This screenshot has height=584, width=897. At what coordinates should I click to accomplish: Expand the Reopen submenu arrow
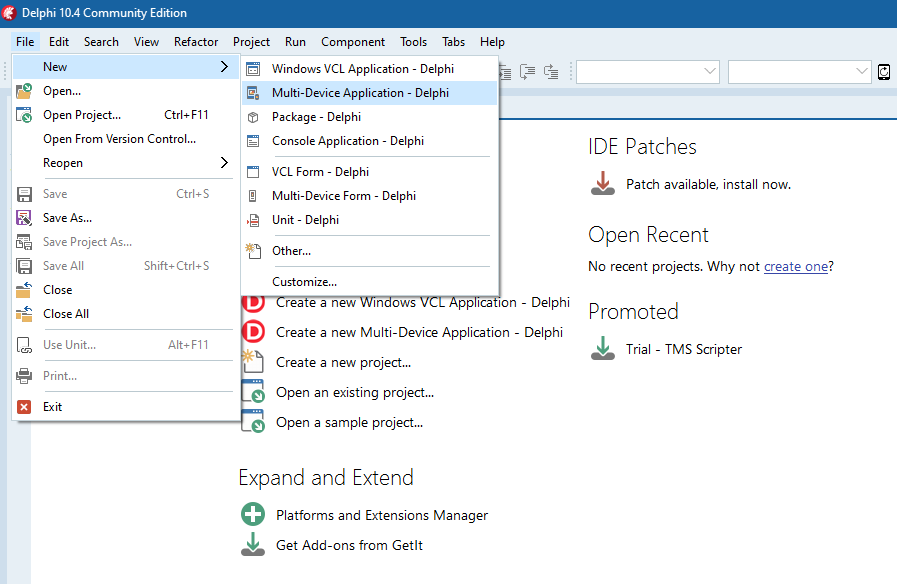point(224,163)
